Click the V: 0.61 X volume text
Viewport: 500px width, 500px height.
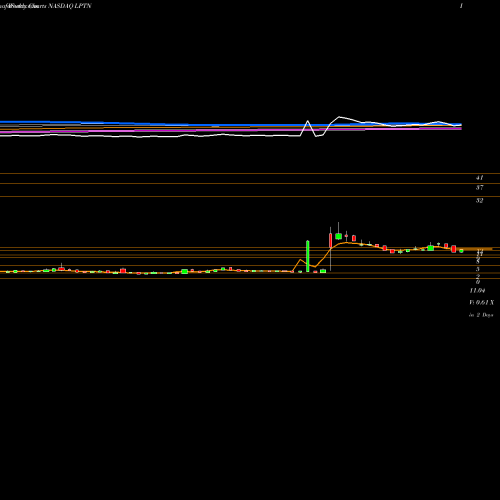click(481, 302)
